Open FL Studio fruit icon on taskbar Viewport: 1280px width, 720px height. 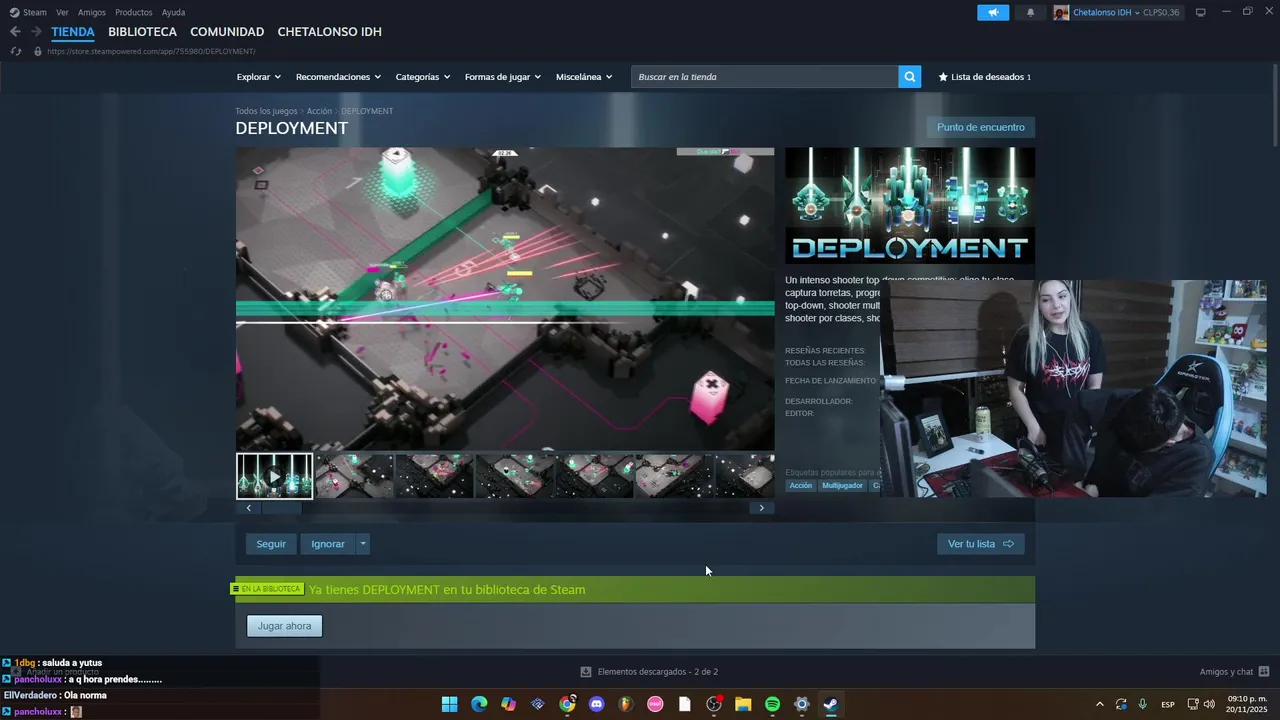tap(626, 704)
